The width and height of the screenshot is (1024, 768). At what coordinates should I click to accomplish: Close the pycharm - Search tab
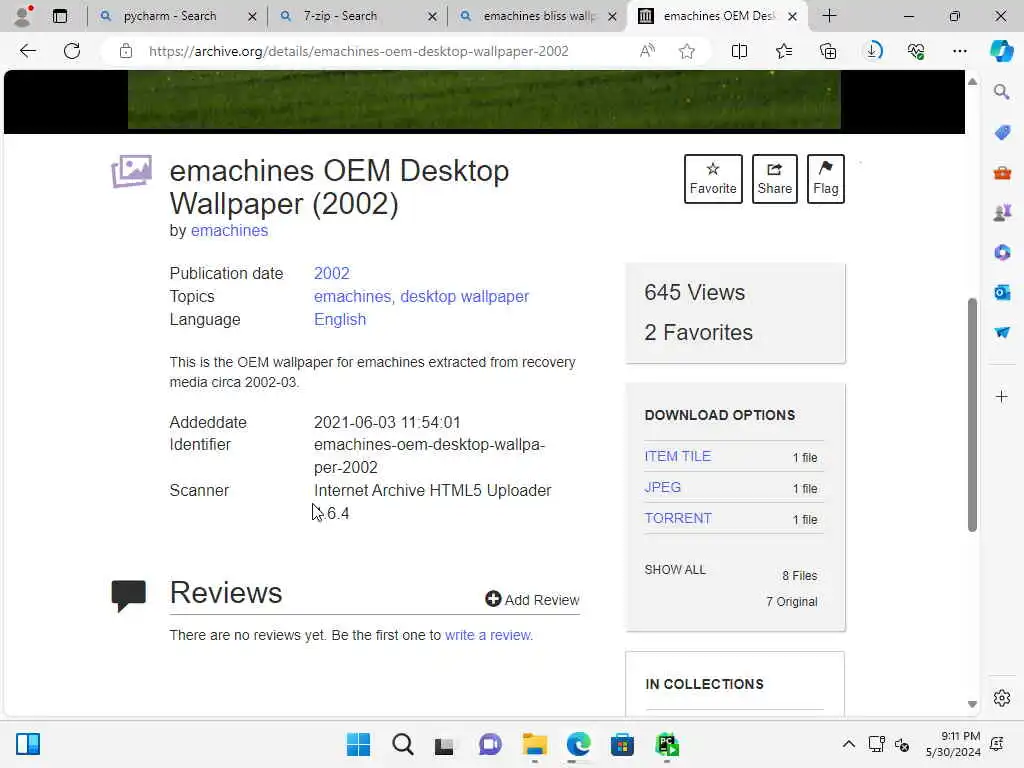pos(252,16)
